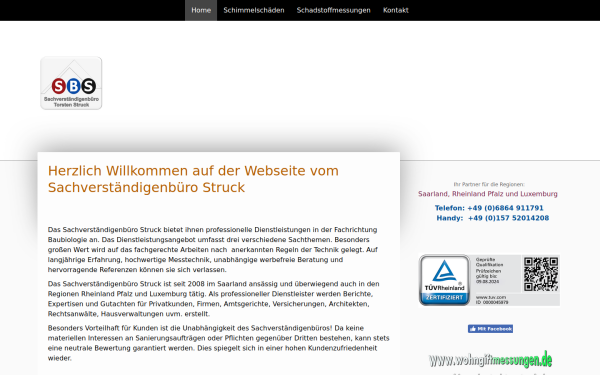Screen dimensions: 600x375
Task: Click the paragraph mentioning 'seit 2008 im Saarland'
Action: click(x=214, y=299)
